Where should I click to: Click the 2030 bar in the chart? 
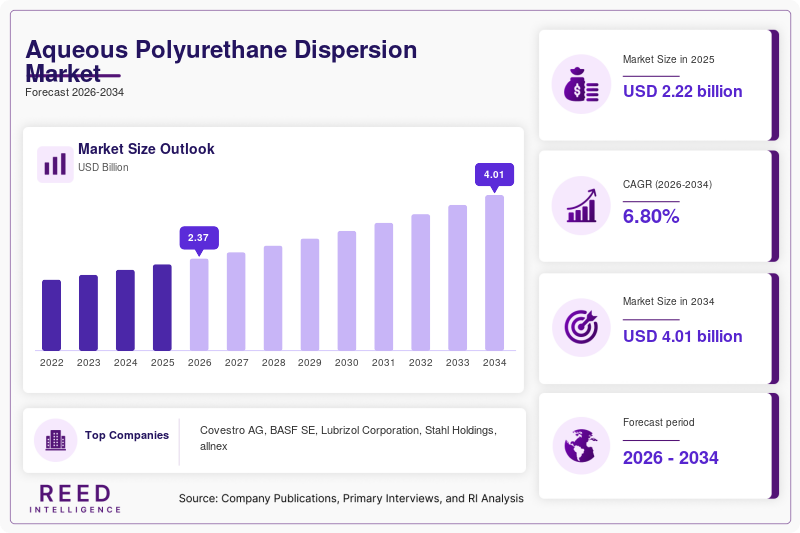tap(347, 291)
